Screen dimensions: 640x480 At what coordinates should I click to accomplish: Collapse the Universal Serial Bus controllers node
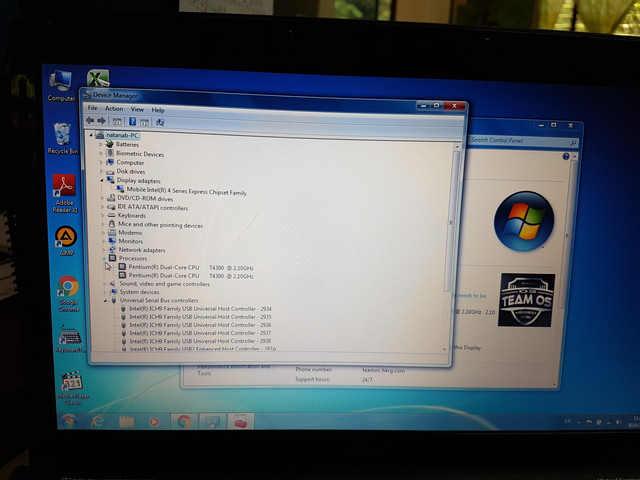pos(105,300)
